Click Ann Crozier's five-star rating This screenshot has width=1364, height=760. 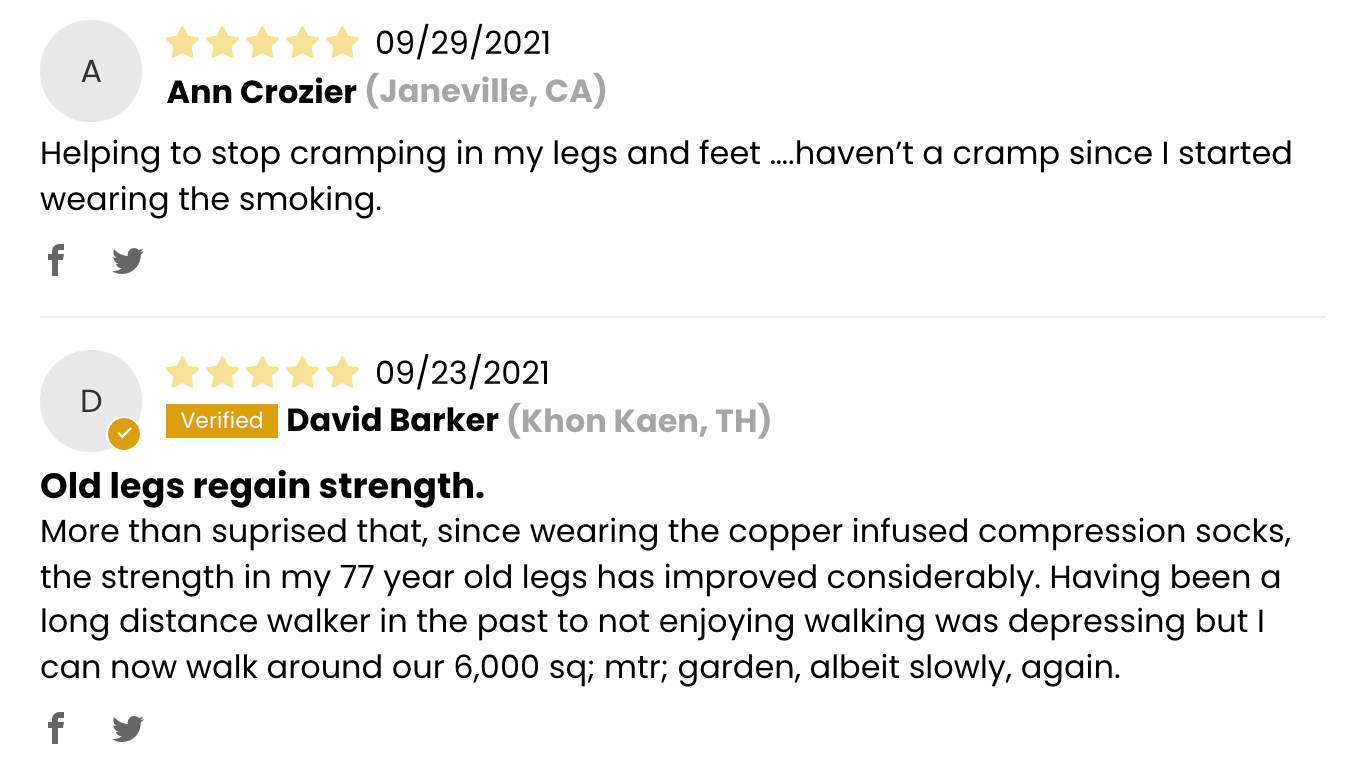(x=262, y=43)
